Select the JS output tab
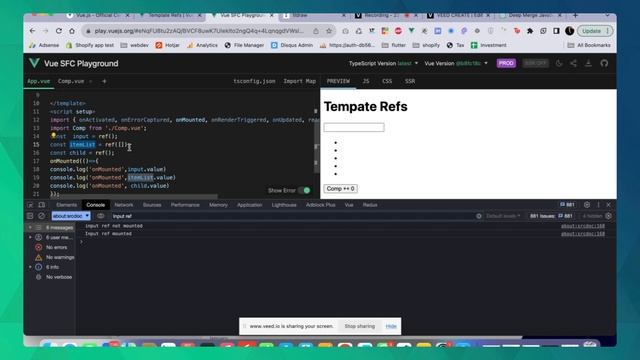This screenshot has width=640, height=360. point(366,81)
